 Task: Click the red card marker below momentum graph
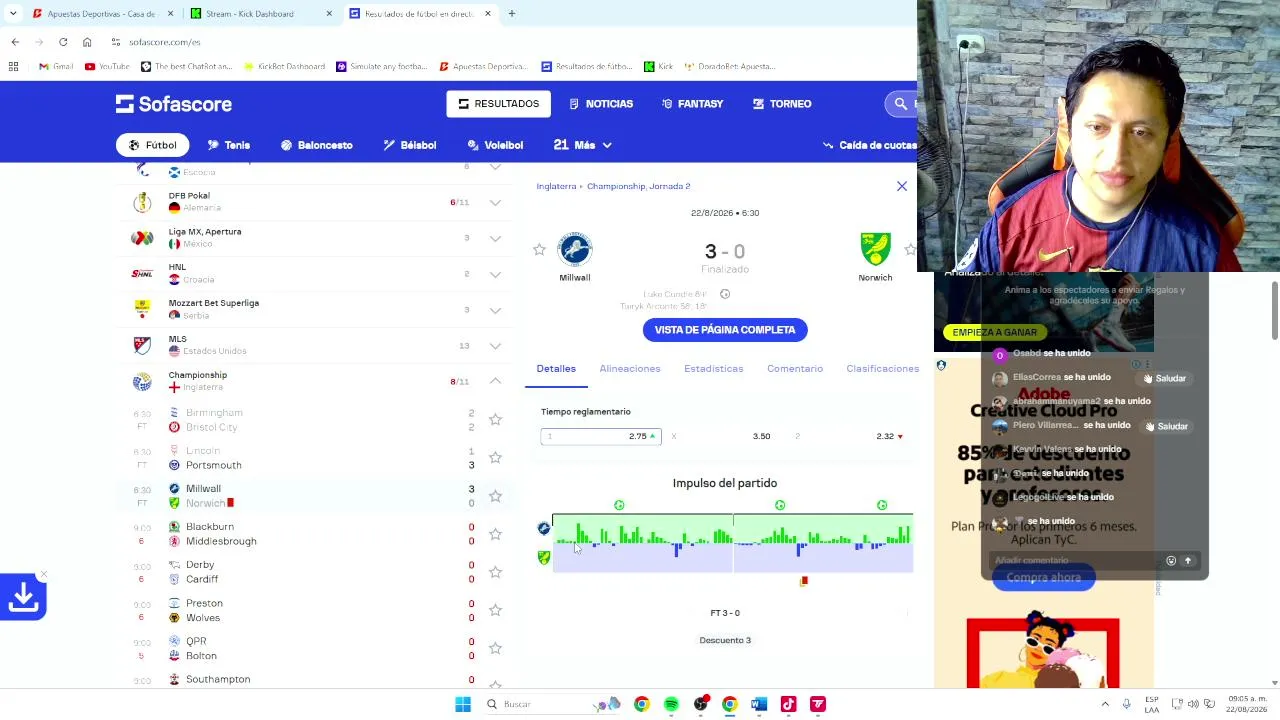click(804, 580)
